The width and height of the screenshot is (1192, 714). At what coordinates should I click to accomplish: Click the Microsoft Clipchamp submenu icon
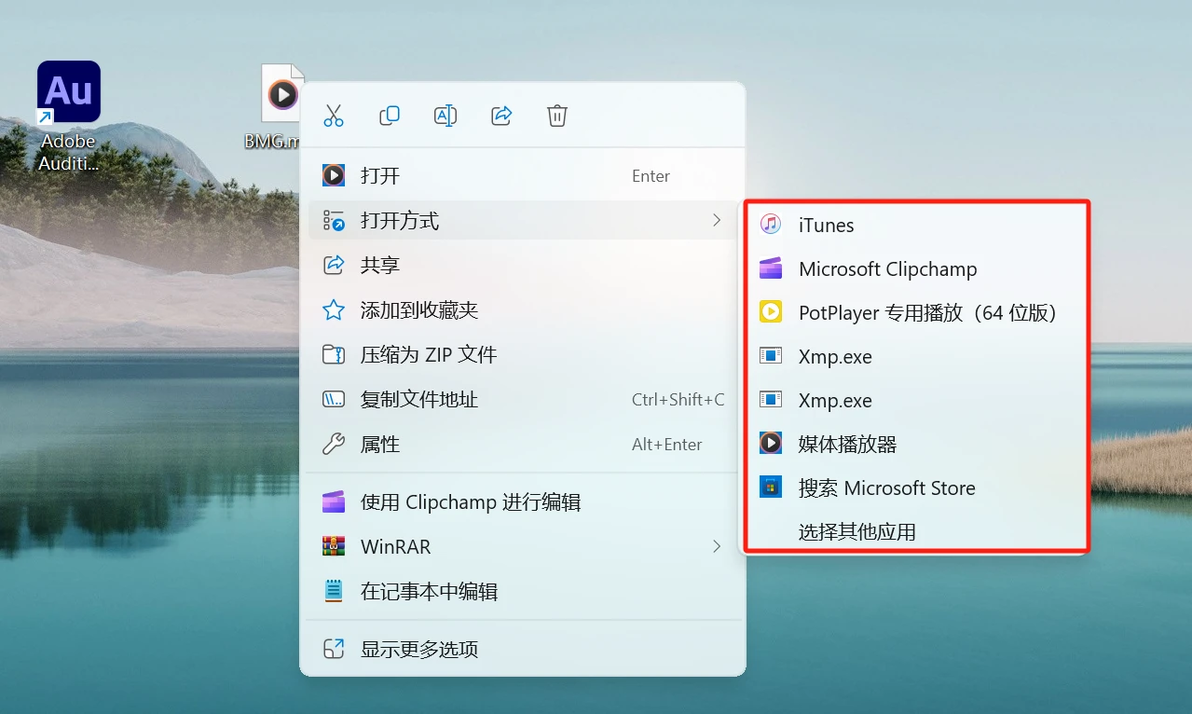[770, 268]
